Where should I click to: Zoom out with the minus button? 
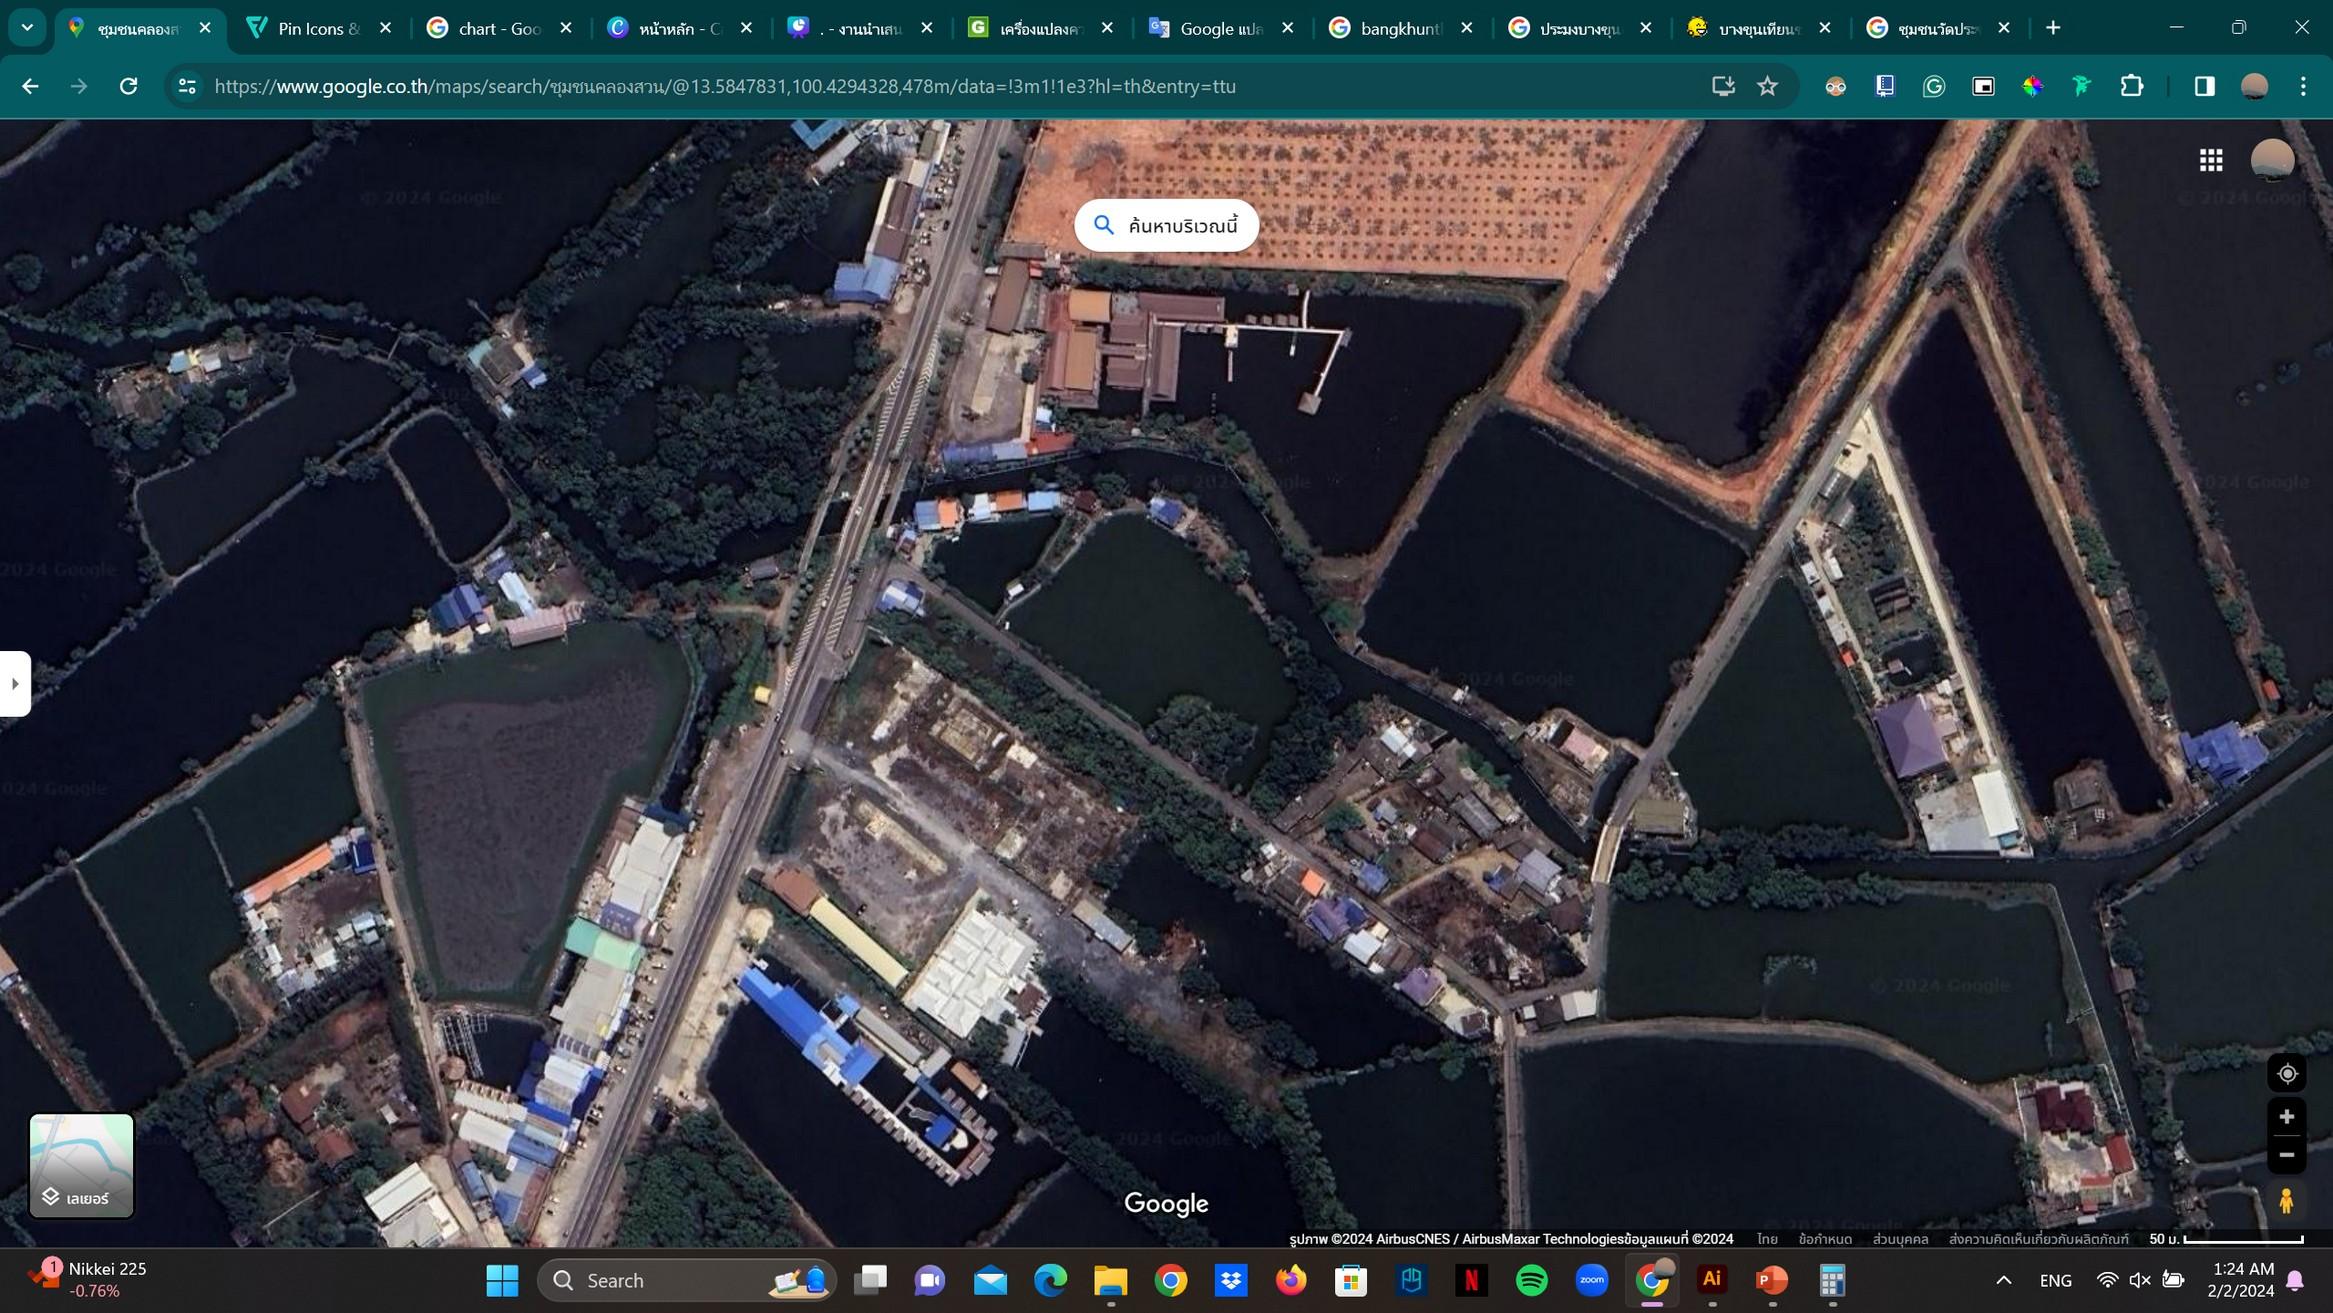coord(2286,1155)
